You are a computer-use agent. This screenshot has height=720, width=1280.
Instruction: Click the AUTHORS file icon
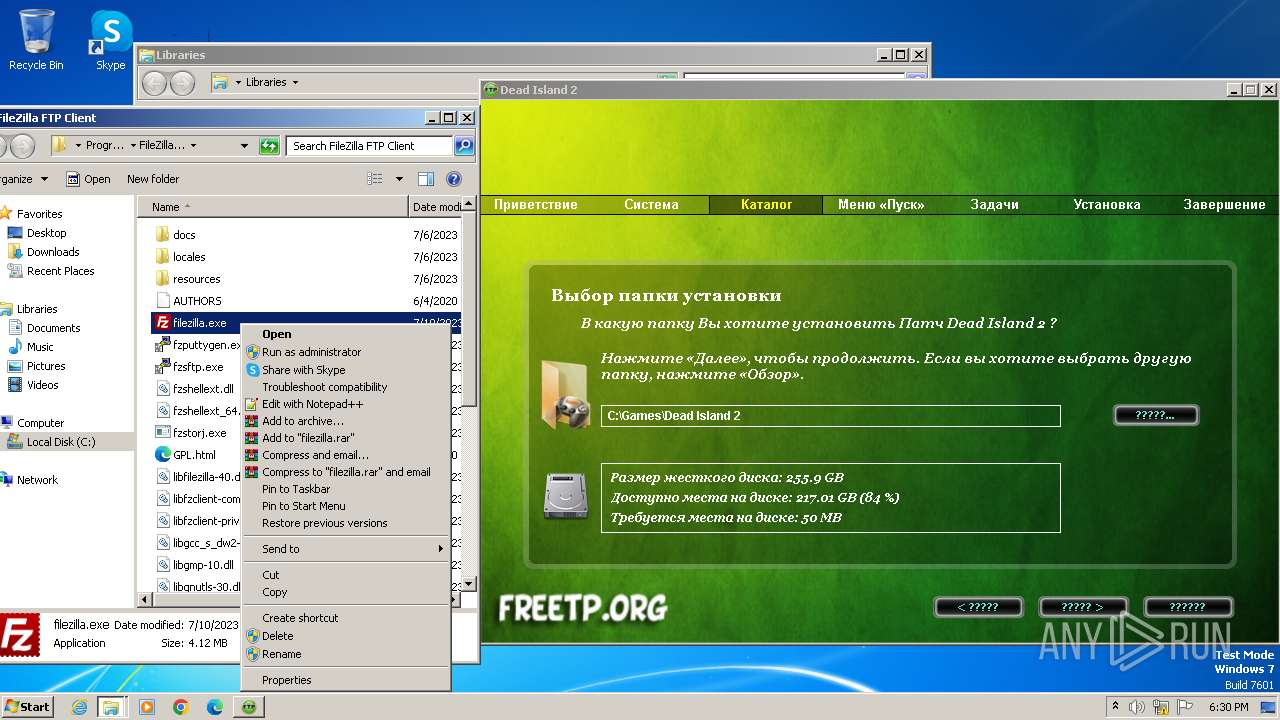(163, 301)
